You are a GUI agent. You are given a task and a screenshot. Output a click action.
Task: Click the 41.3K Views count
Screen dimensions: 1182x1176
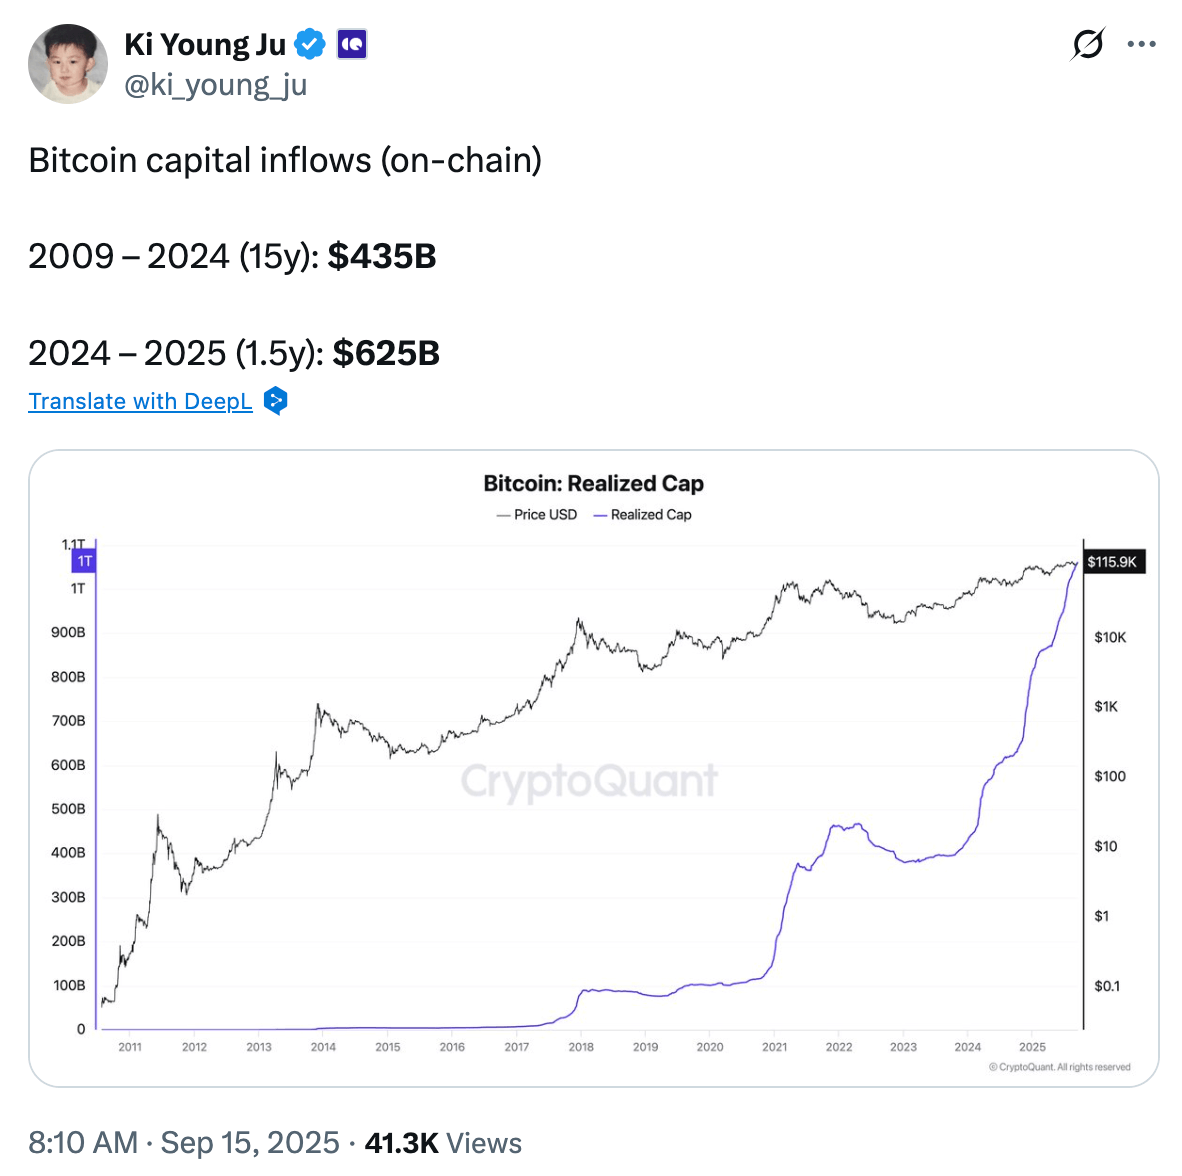(443, 1142)
